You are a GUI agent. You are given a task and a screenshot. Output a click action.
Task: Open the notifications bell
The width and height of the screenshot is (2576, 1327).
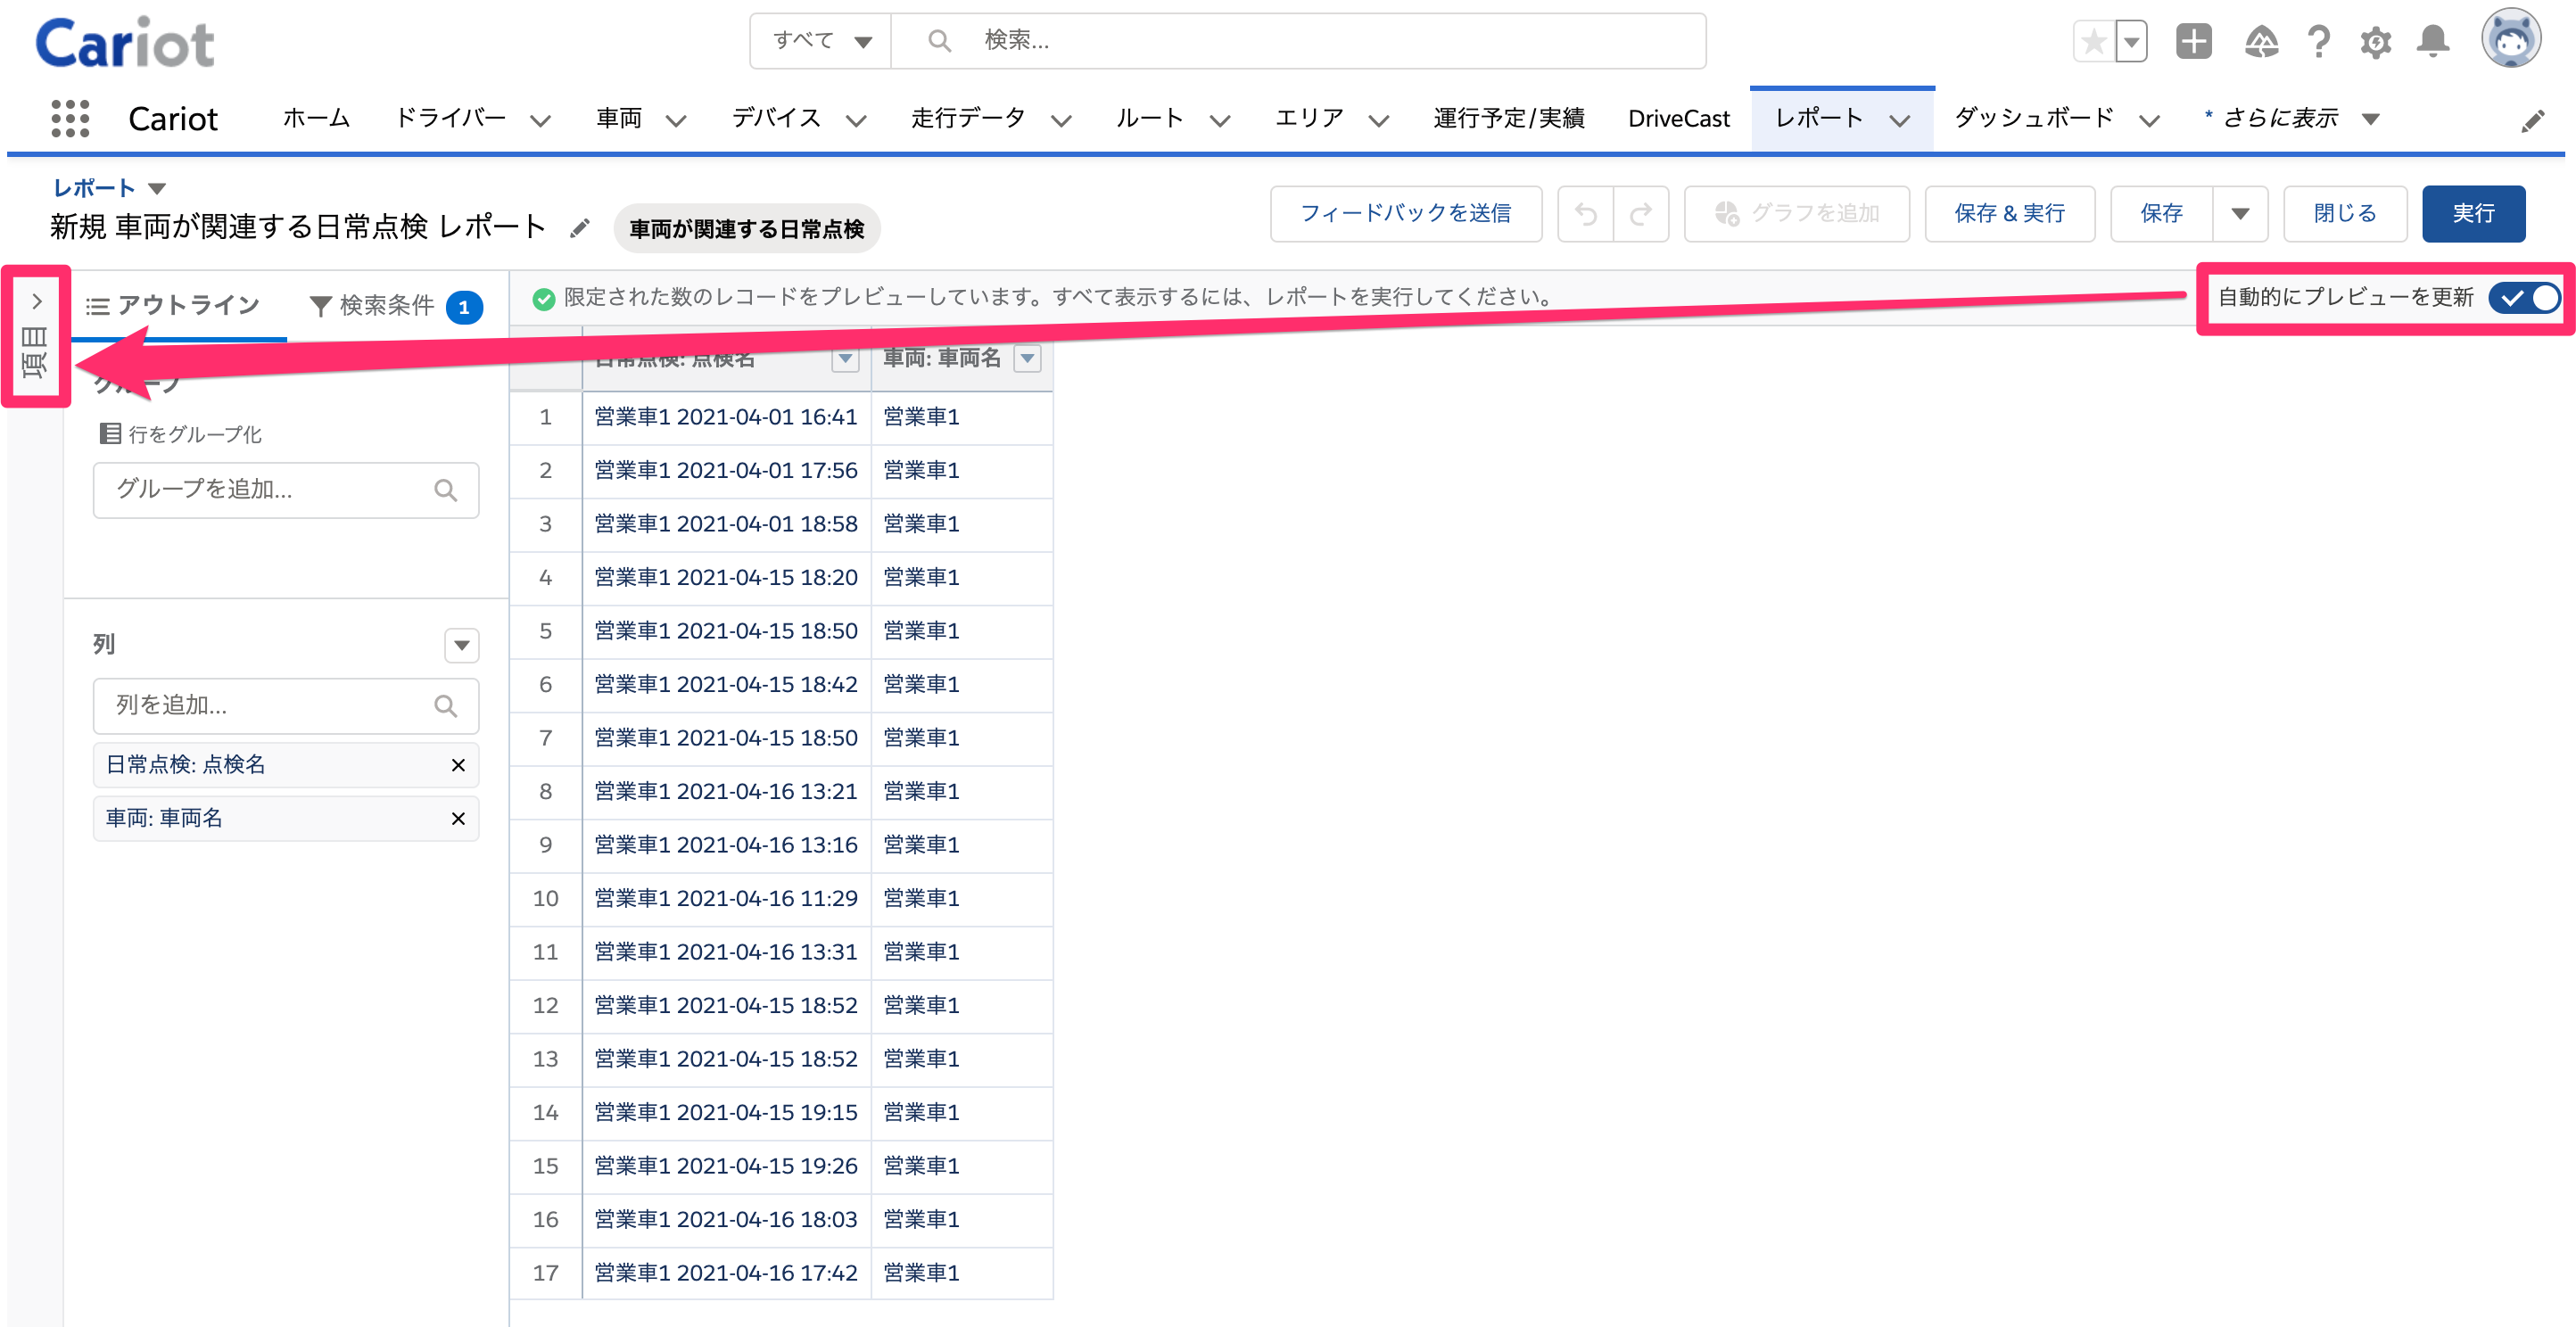point(2432,42)
